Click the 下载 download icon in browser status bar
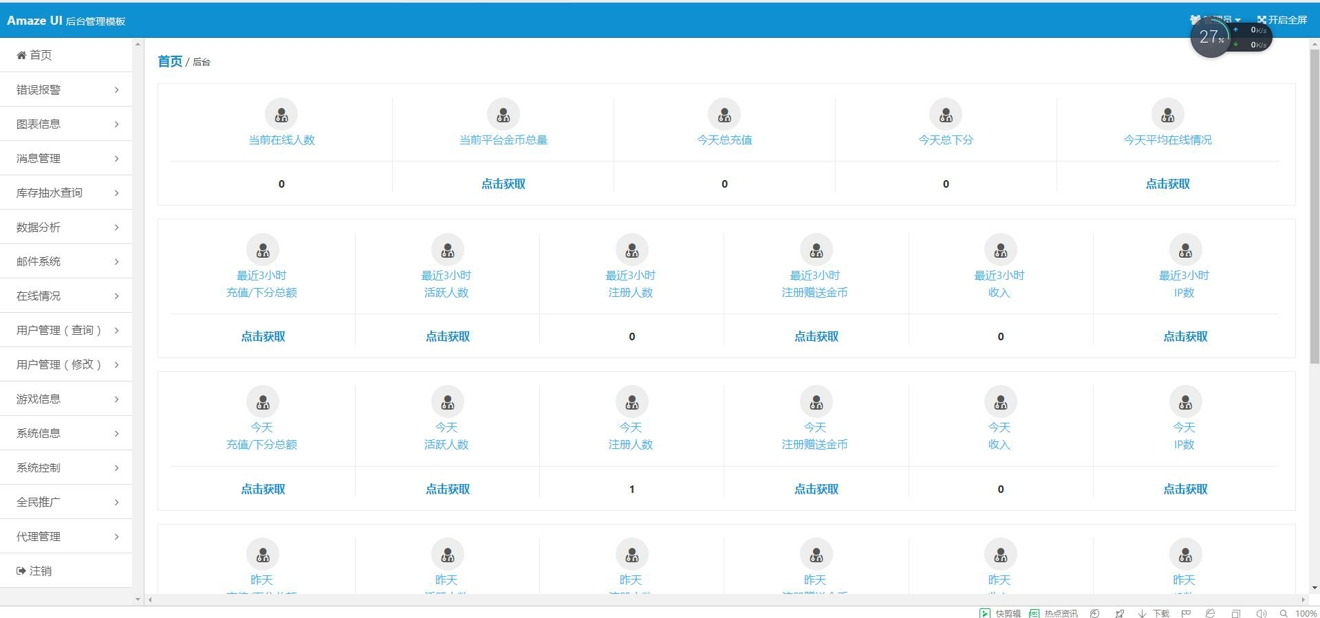This screenshot has width=1320, height=618. [x=1141, y=612]
